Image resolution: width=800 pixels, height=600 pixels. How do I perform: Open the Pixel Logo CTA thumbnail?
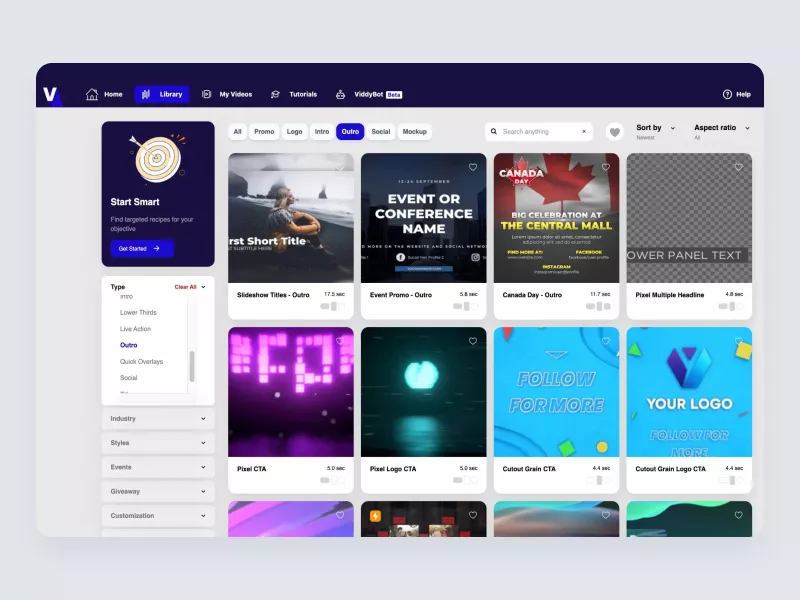click(423, 392)
